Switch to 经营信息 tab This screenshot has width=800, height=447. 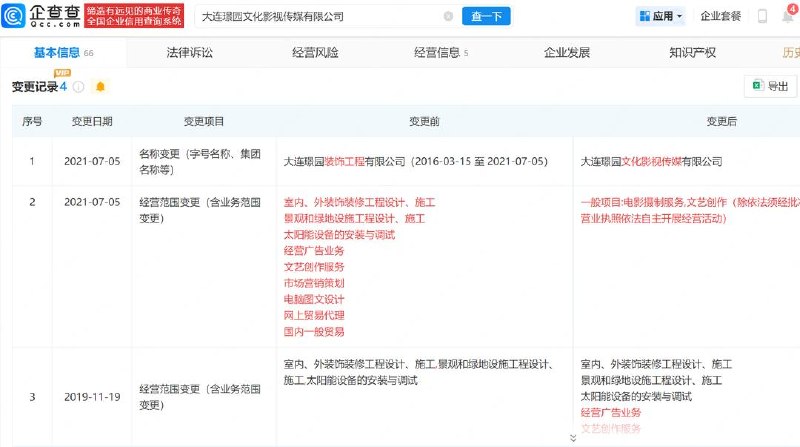[440, 53]
